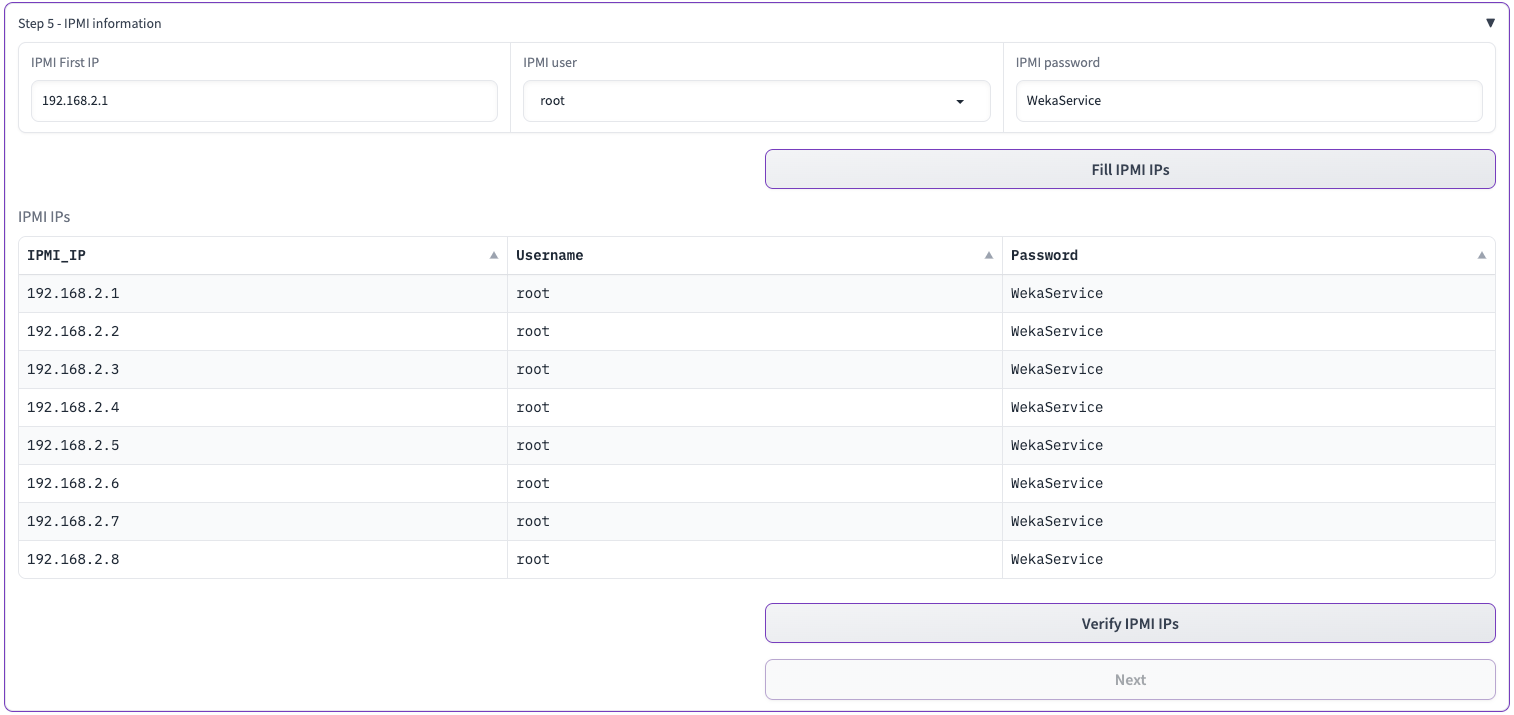Image resolution: width=1514 pixels, height=715 pixels.
Task: Click the Verify IPMI IPs button
Action: (1130, 623)
